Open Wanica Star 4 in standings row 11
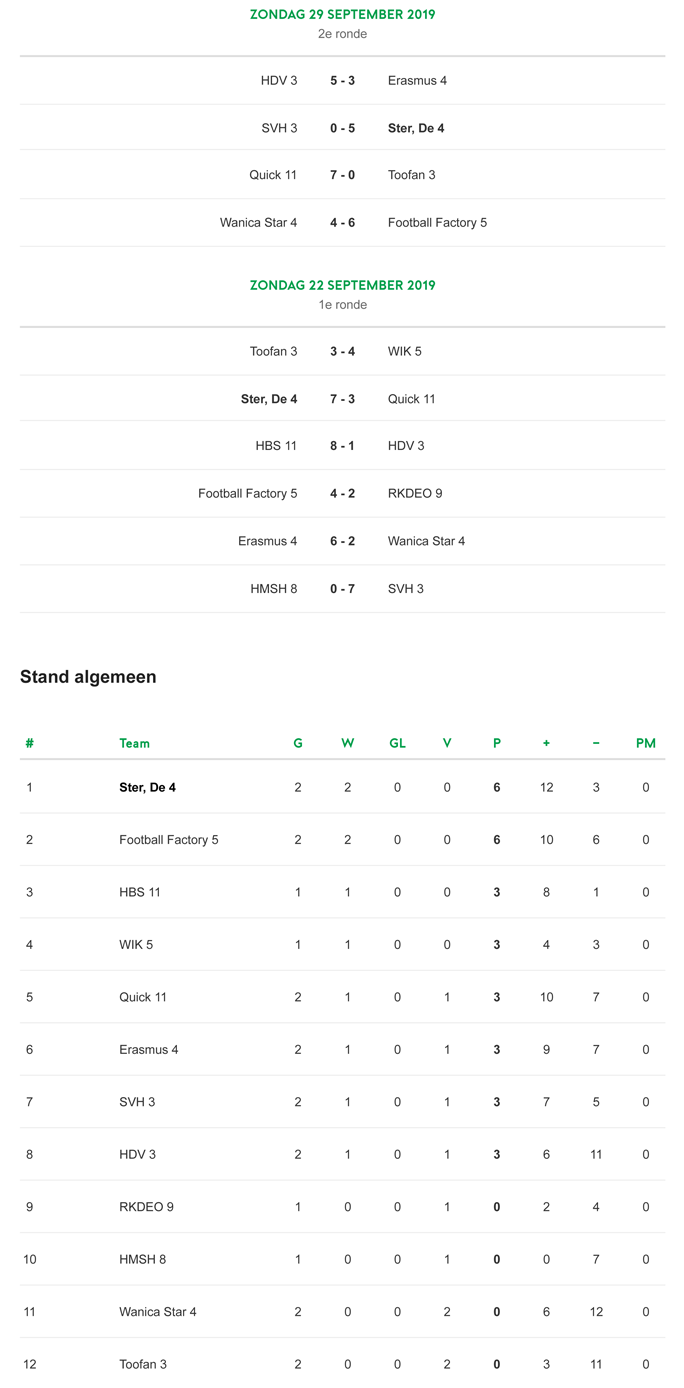 (158, 1311)
